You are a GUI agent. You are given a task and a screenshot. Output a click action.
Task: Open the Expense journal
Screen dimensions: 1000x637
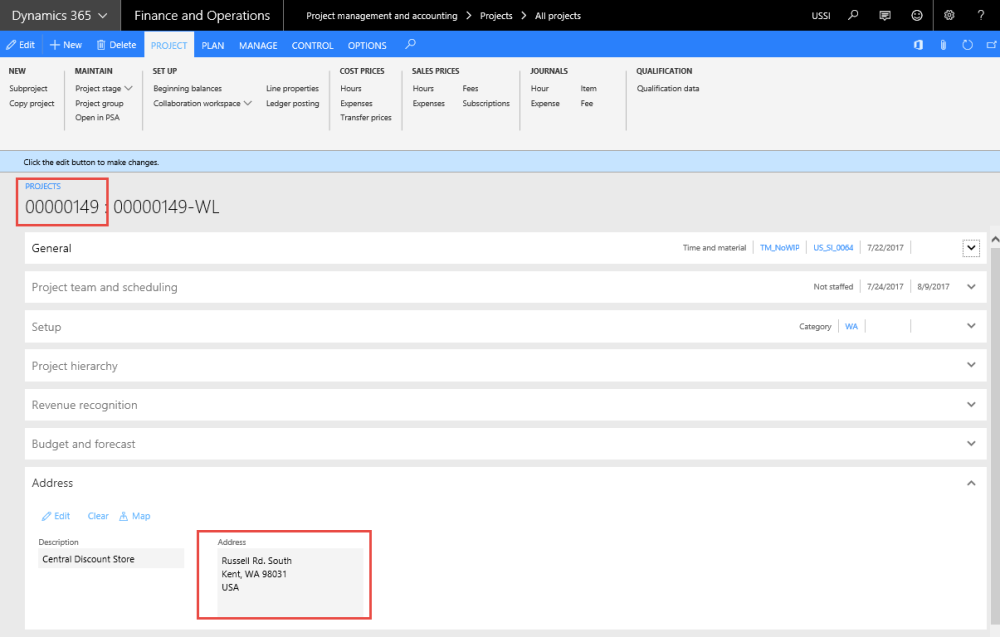pos(545,103)
